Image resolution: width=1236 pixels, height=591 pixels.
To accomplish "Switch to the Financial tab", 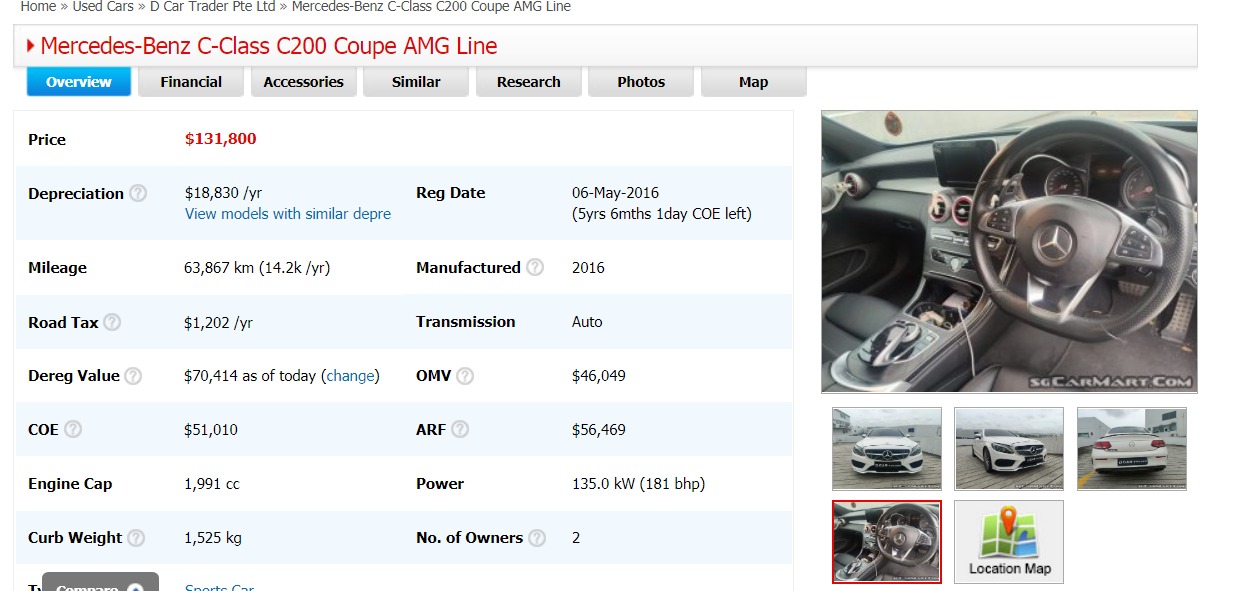I will [x=191, y=82].
